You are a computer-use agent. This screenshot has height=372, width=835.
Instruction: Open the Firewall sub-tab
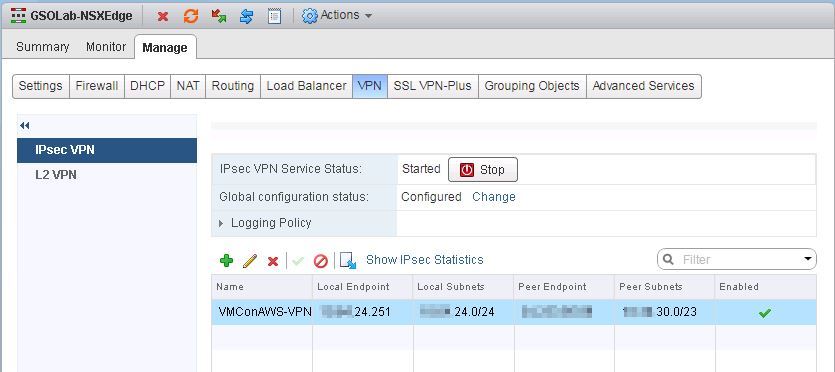pyautogui.click(x=97, y=86)
